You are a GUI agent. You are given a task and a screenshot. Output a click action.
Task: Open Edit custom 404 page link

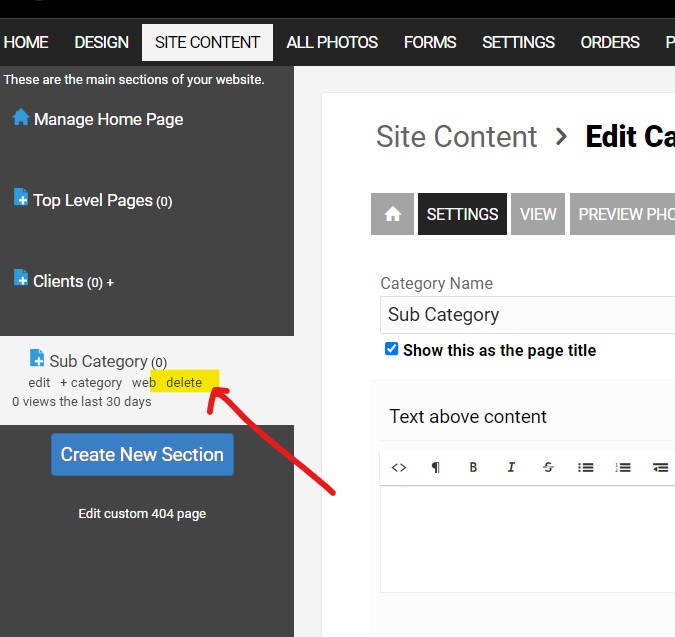pos(142,513)
